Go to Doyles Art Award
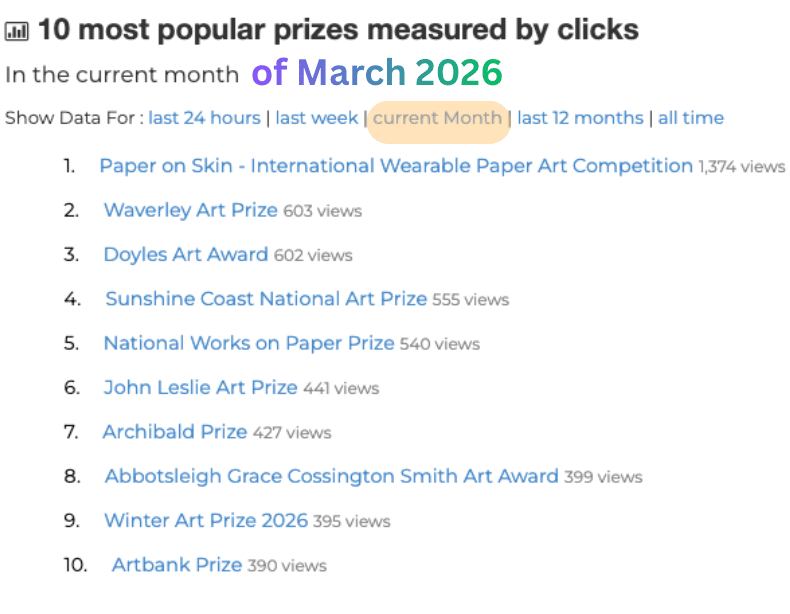790x614 pixels. point(185,255)
